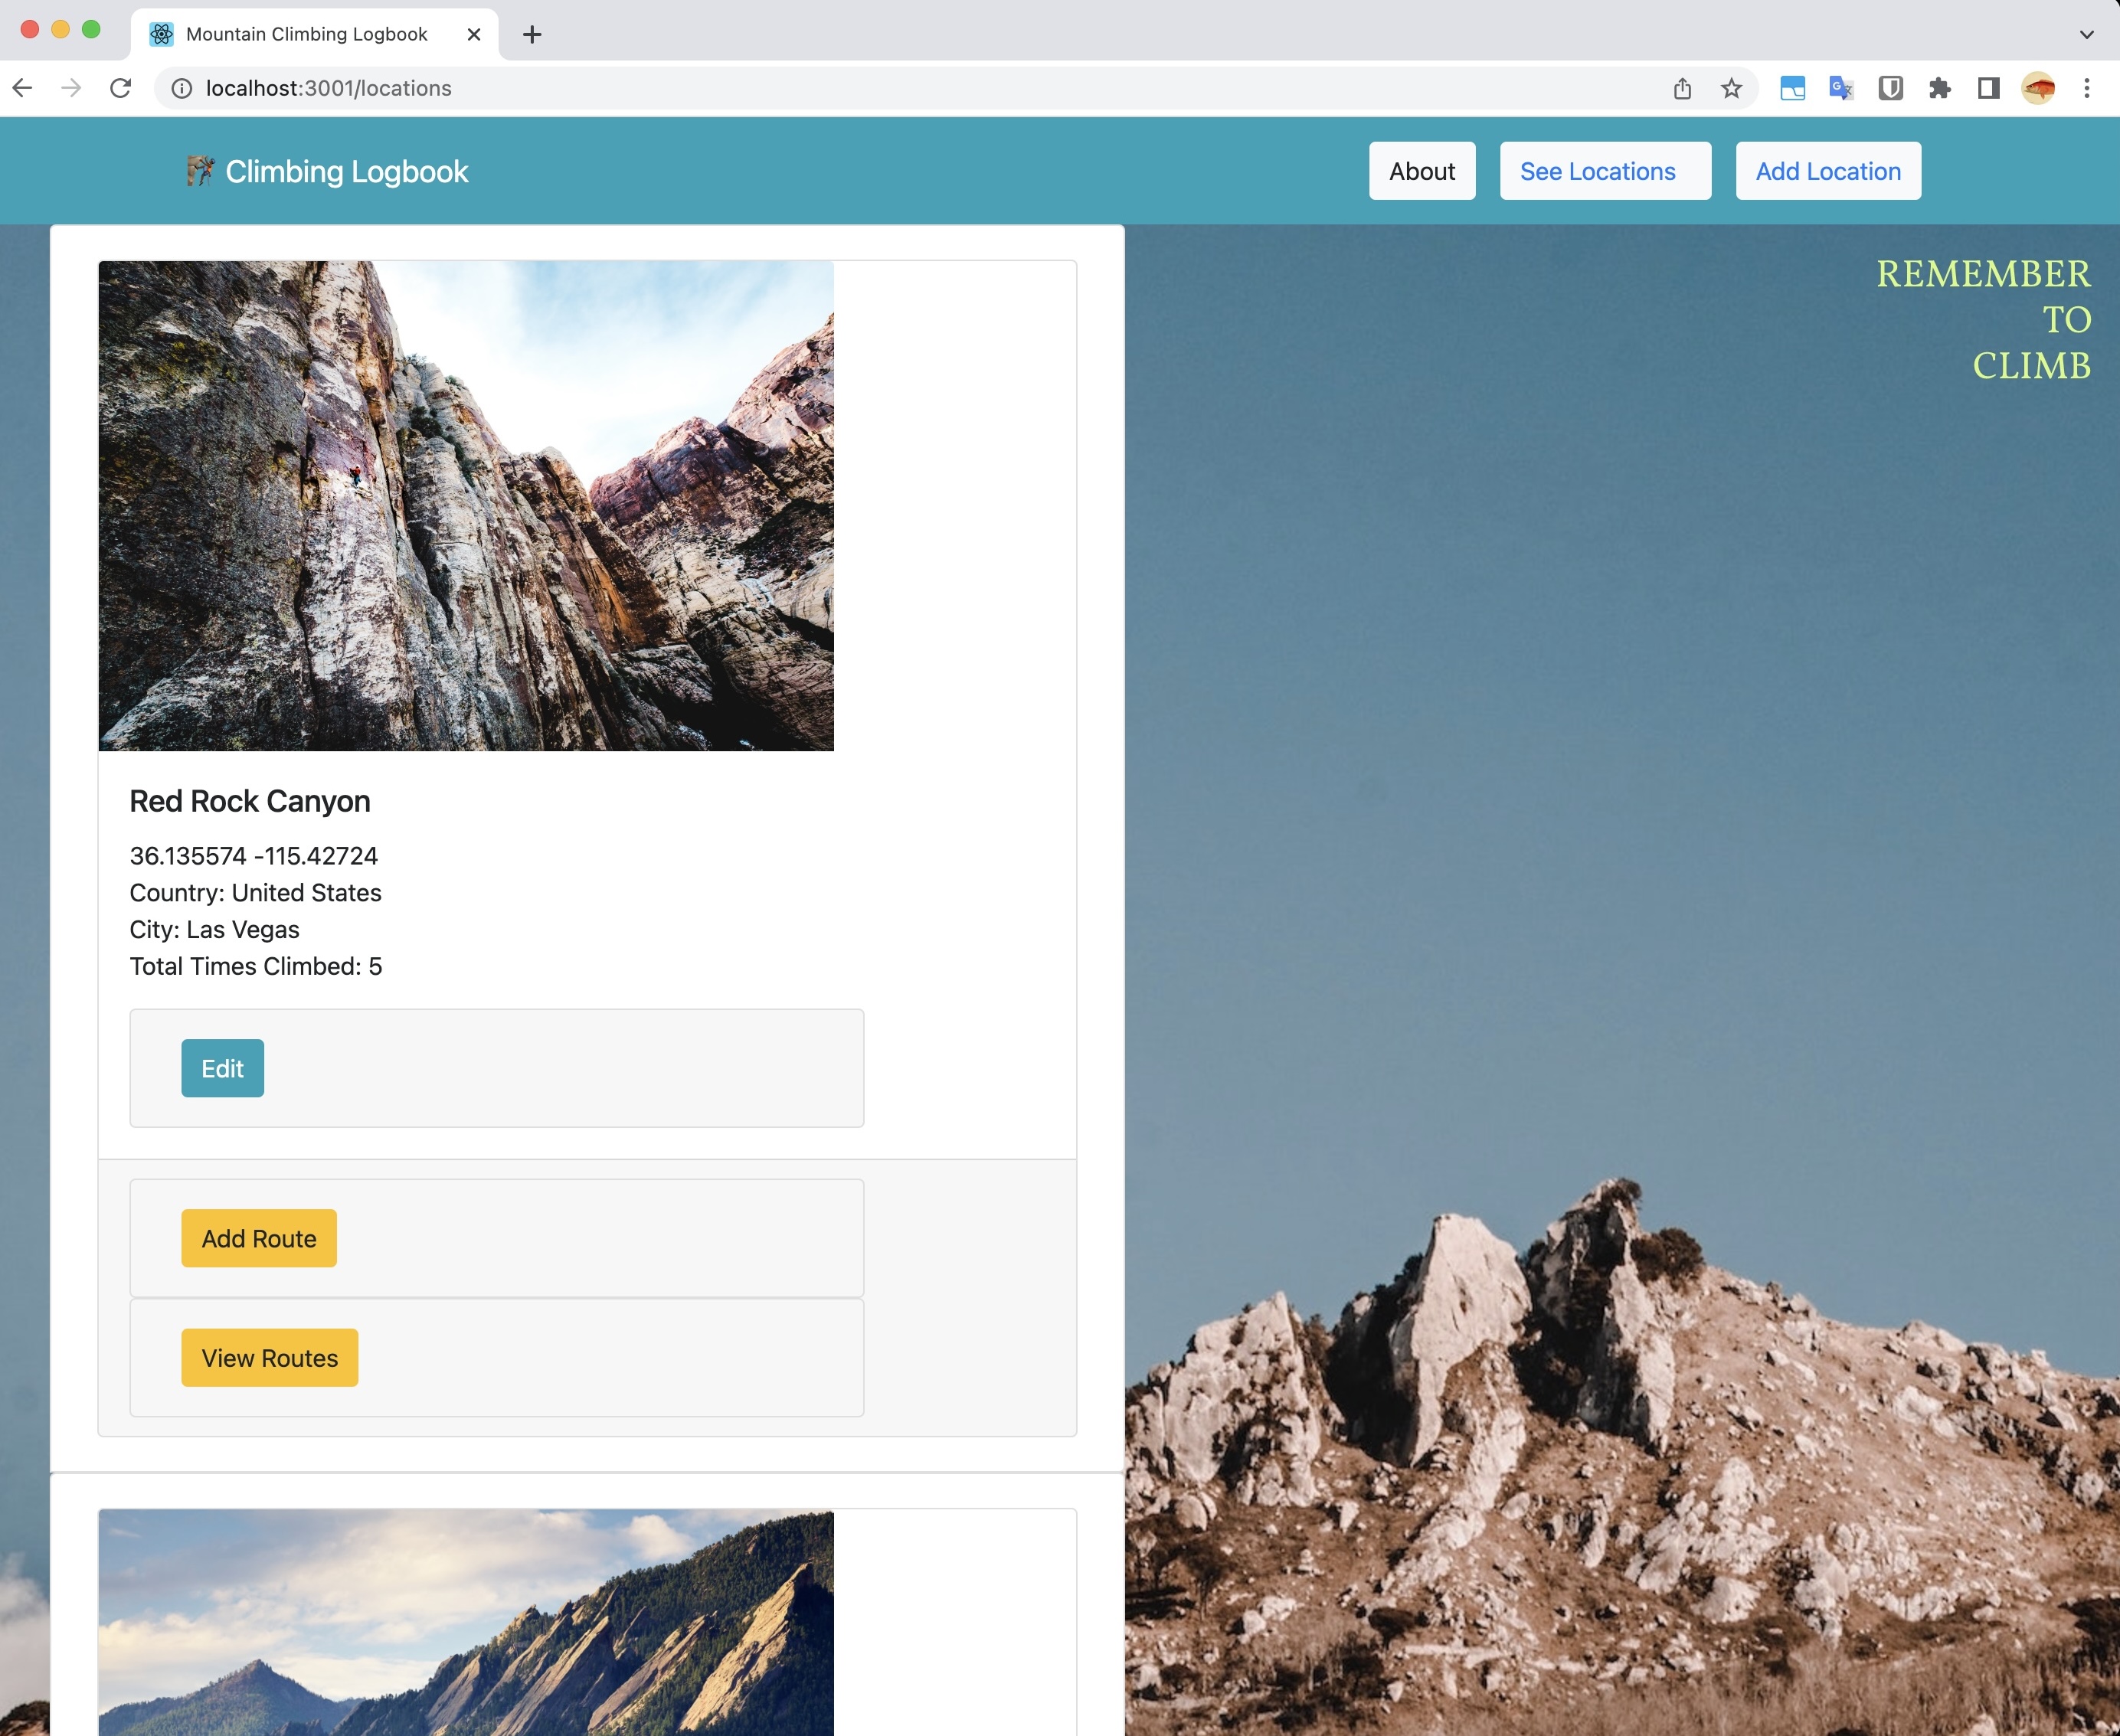This screenshot has height=1736, width=2120.
Task: Click the browser back arrow
Action: [x=23, y=88]
